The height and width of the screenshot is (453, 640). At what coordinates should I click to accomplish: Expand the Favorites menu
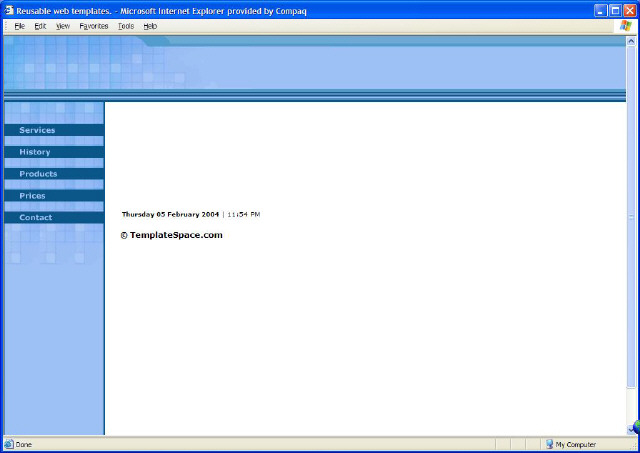pos(94,26)
